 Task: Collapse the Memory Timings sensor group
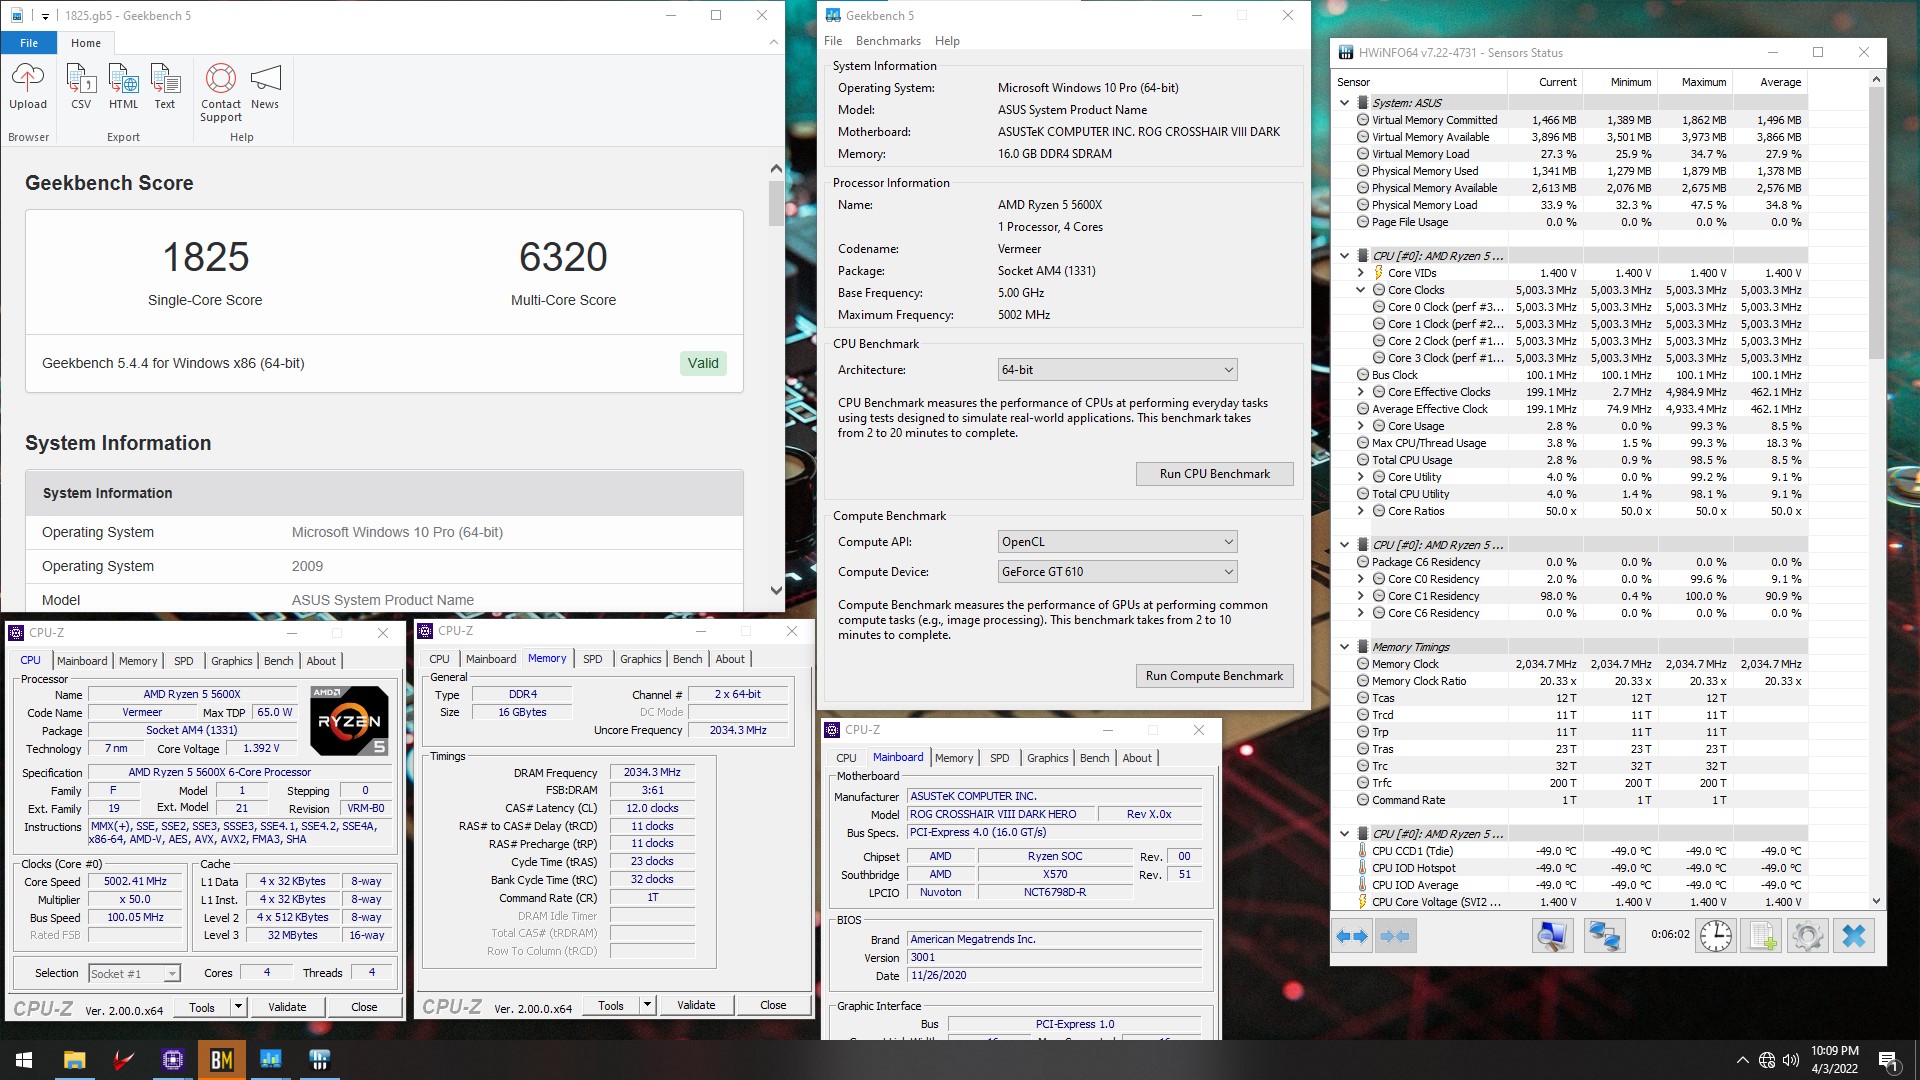[1345, 647]
